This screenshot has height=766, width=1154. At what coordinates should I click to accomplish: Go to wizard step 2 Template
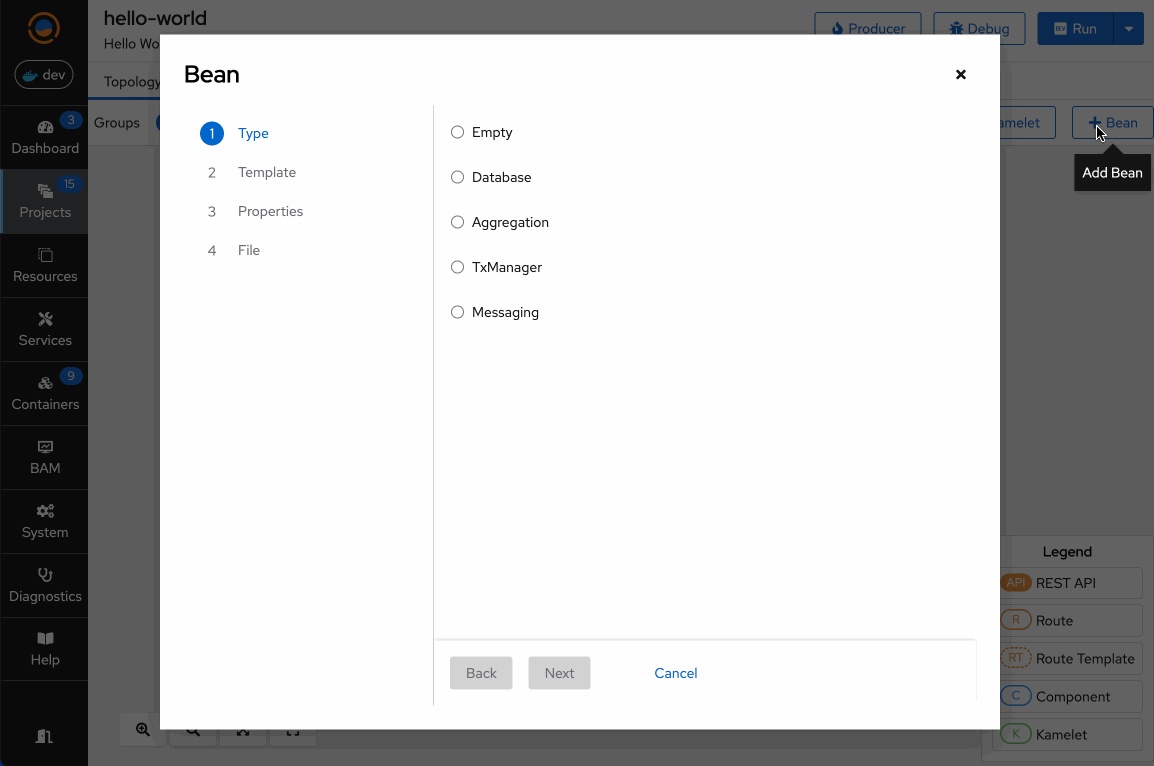click(x=249, y=172)
